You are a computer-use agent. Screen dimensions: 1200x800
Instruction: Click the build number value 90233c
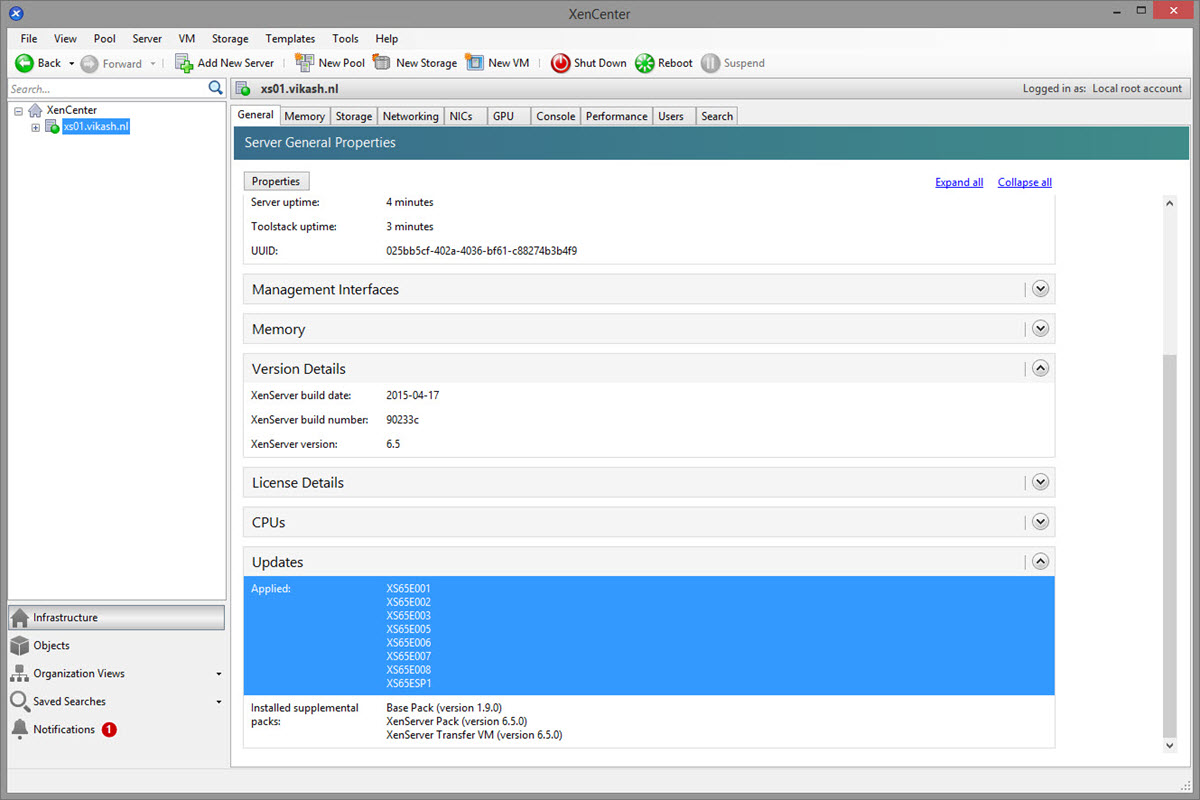click(x=403, y=420)
